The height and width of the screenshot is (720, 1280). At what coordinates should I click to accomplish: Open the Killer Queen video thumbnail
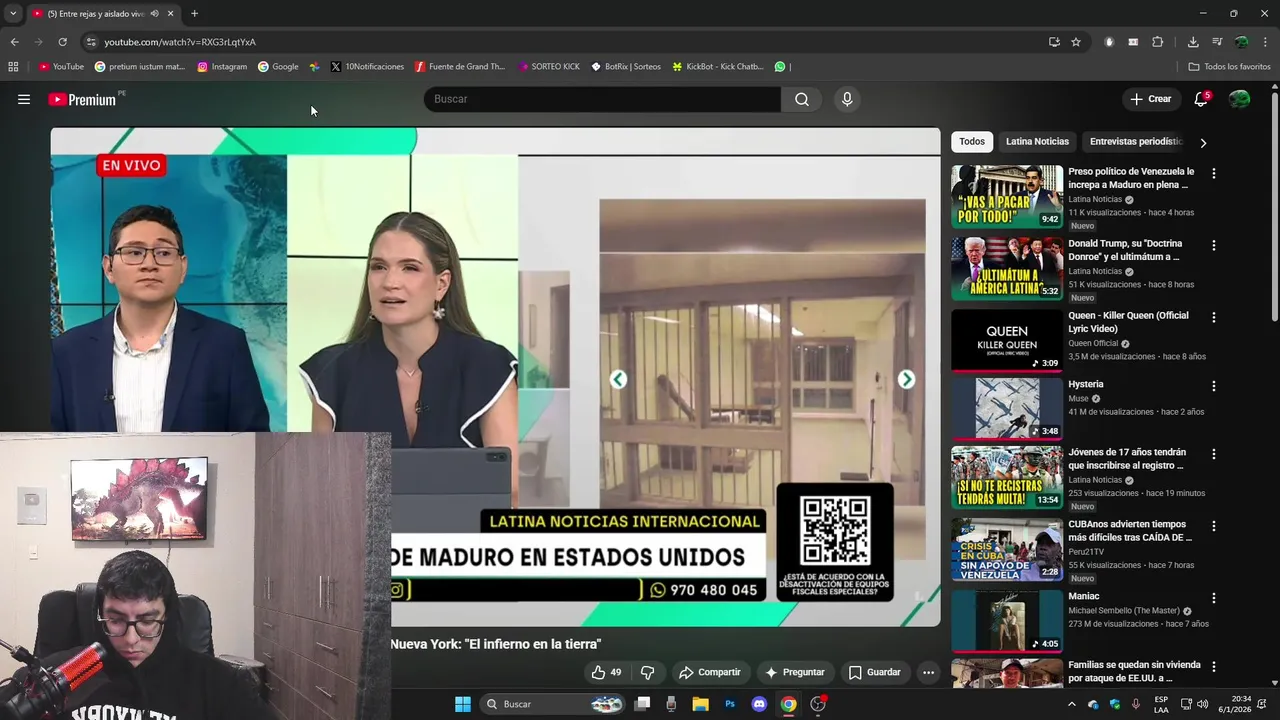tap(1007, 340)
